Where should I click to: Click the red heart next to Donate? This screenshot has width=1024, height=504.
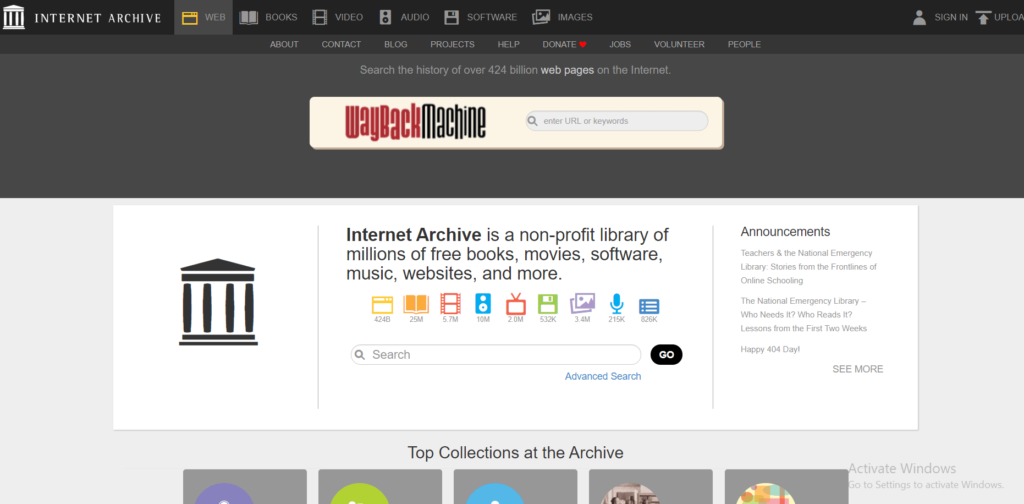click(x=583, y=44)
